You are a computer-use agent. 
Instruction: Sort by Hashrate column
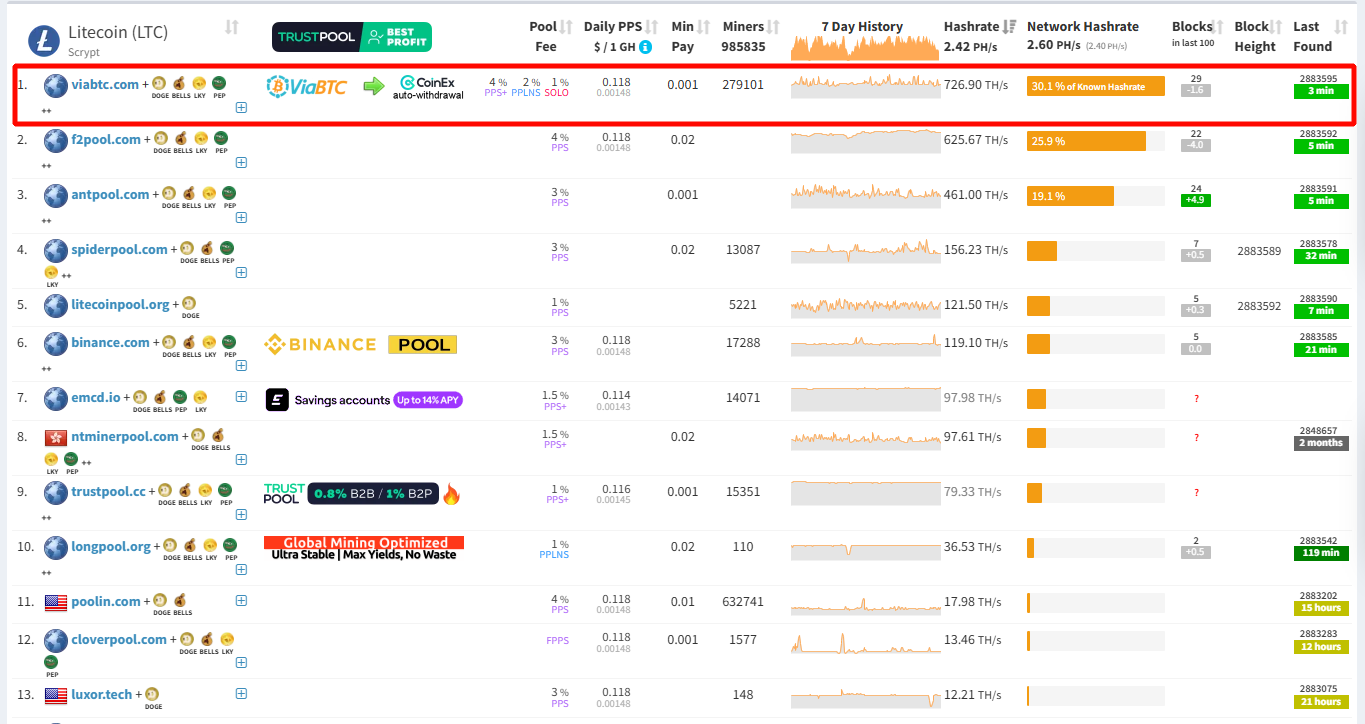point(1010,27)
